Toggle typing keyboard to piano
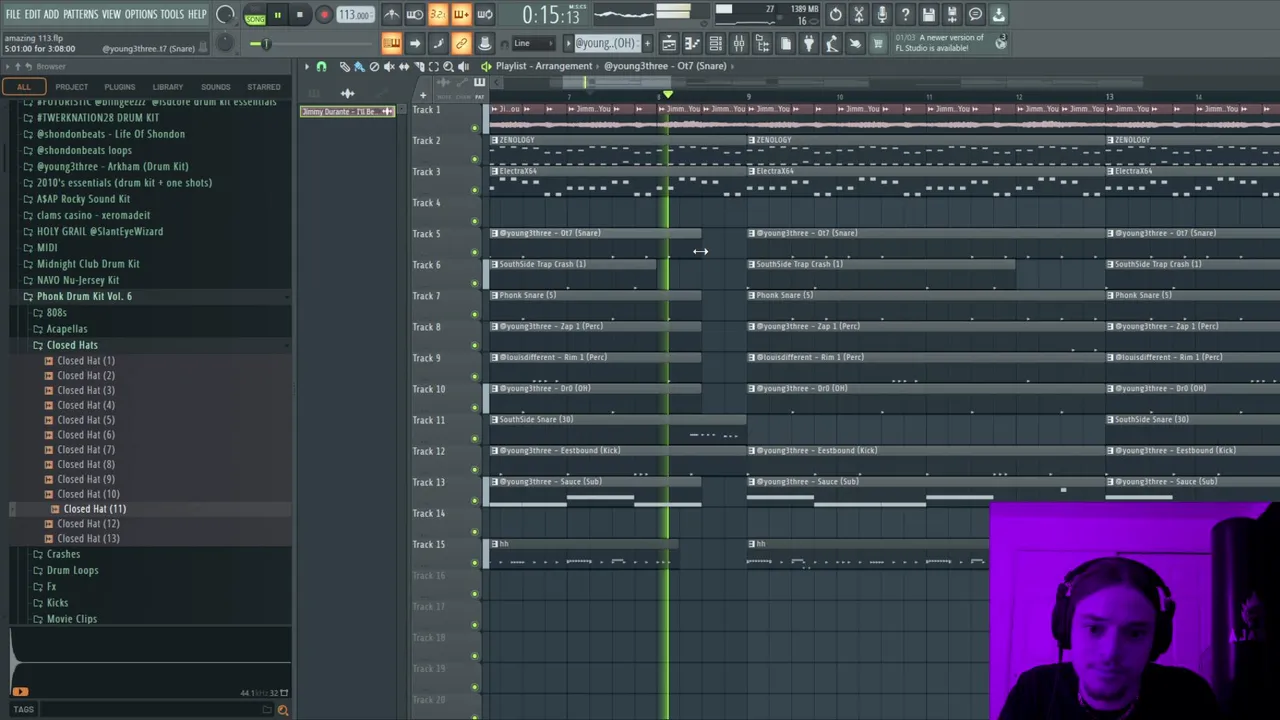Image resolution: width=1280 pixels, height=720 pixels. [x=391, y=43]
